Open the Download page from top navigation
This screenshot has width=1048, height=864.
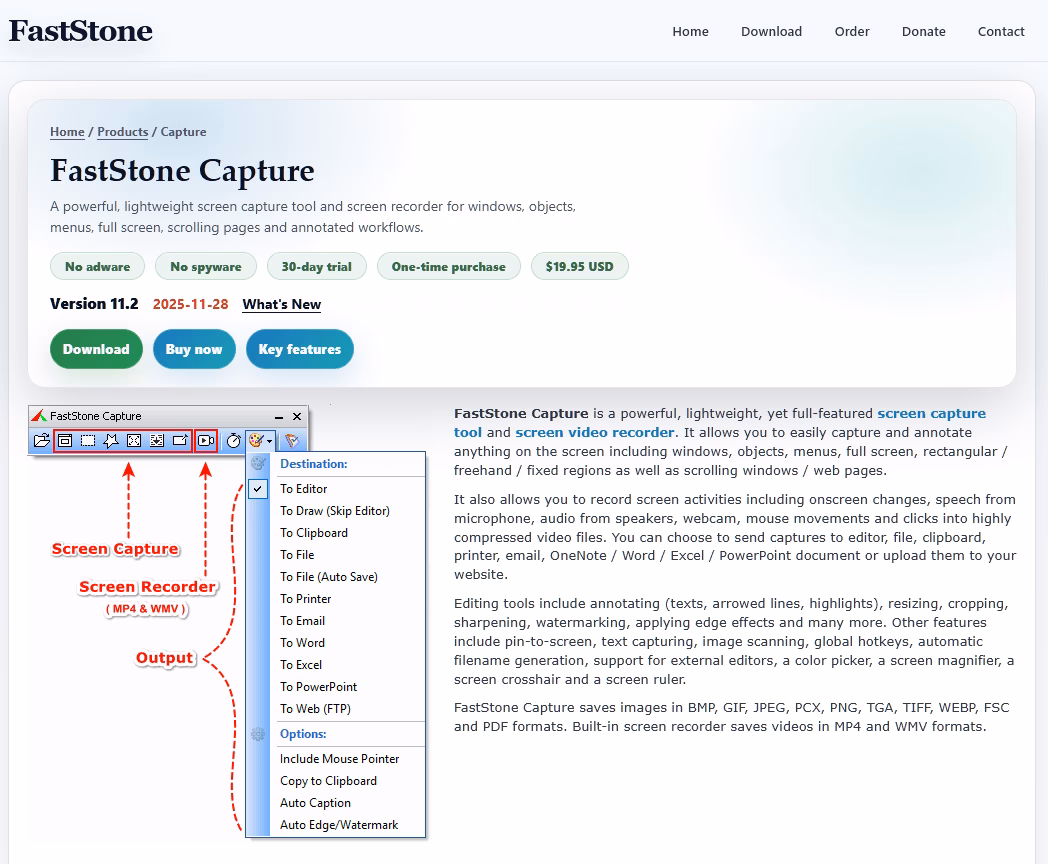(771, 31)
